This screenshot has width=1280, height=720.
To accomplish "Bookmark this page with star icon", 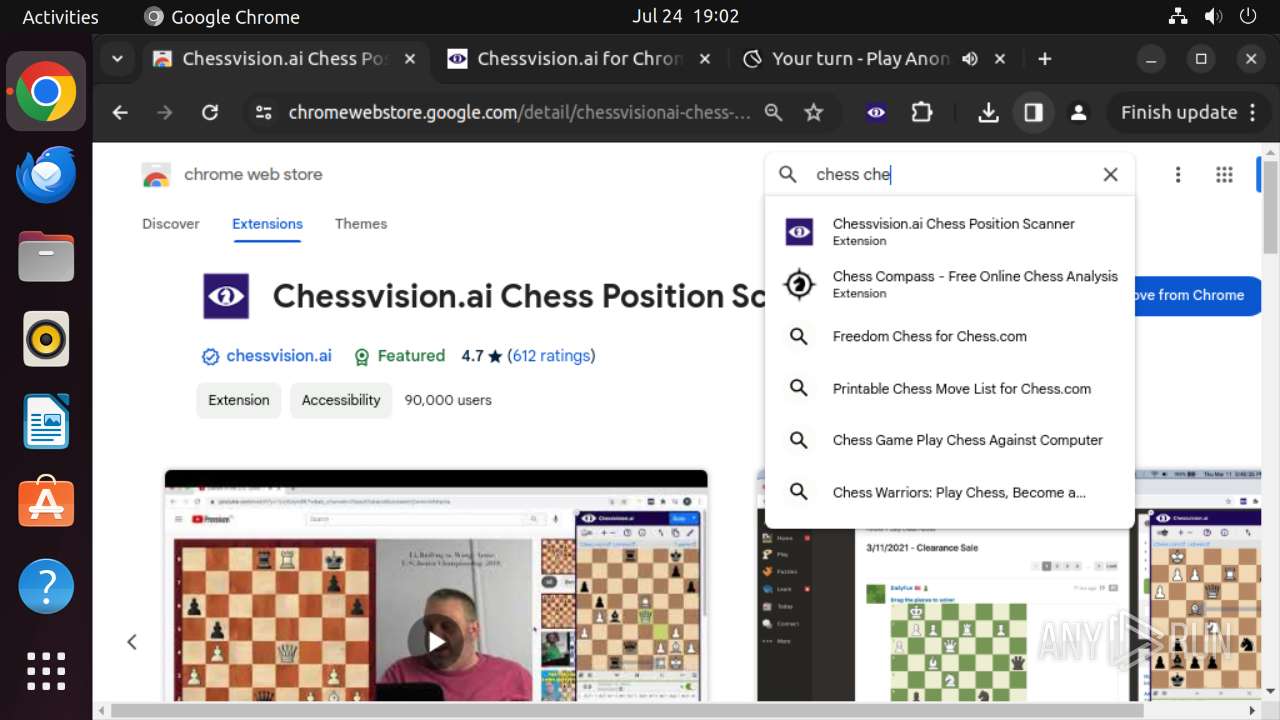I will [x=814, y=113].
